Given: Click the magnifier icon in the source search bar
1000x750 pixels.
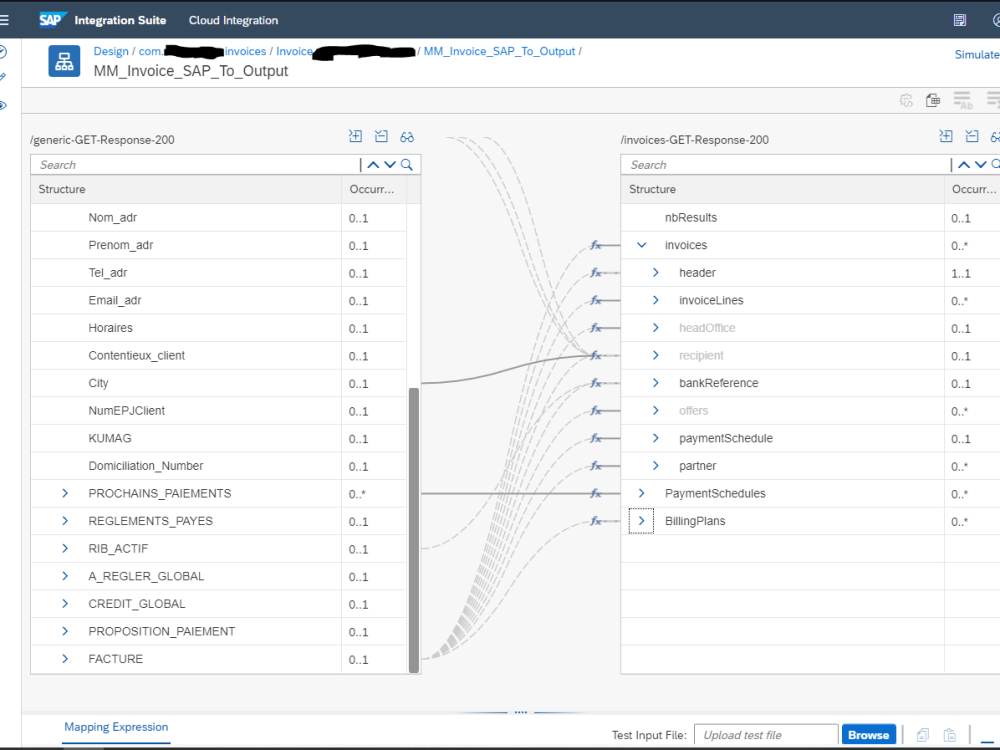Looking at the screenshot, I should (x=405, y=164).
